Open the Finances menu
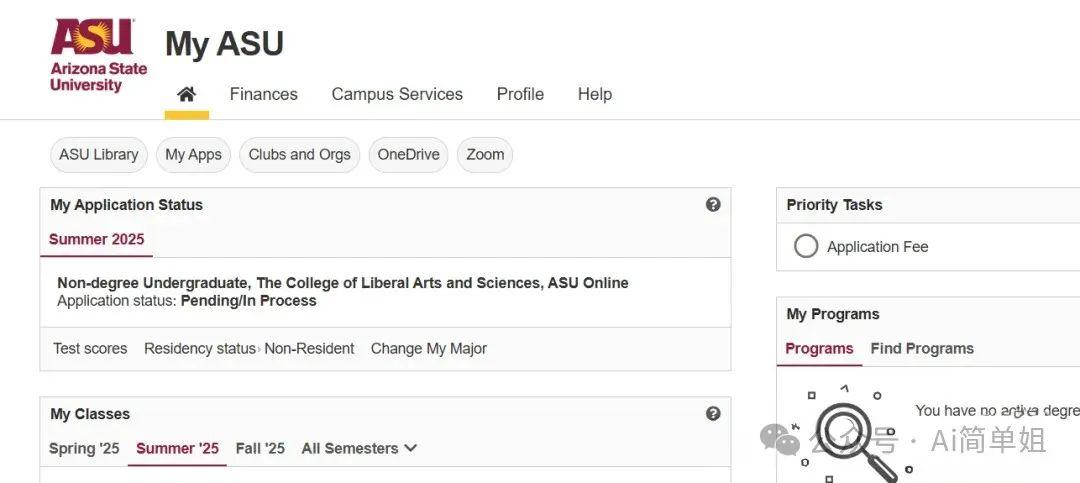This screenshot has height=483, width=1080. tap(264, 94)
